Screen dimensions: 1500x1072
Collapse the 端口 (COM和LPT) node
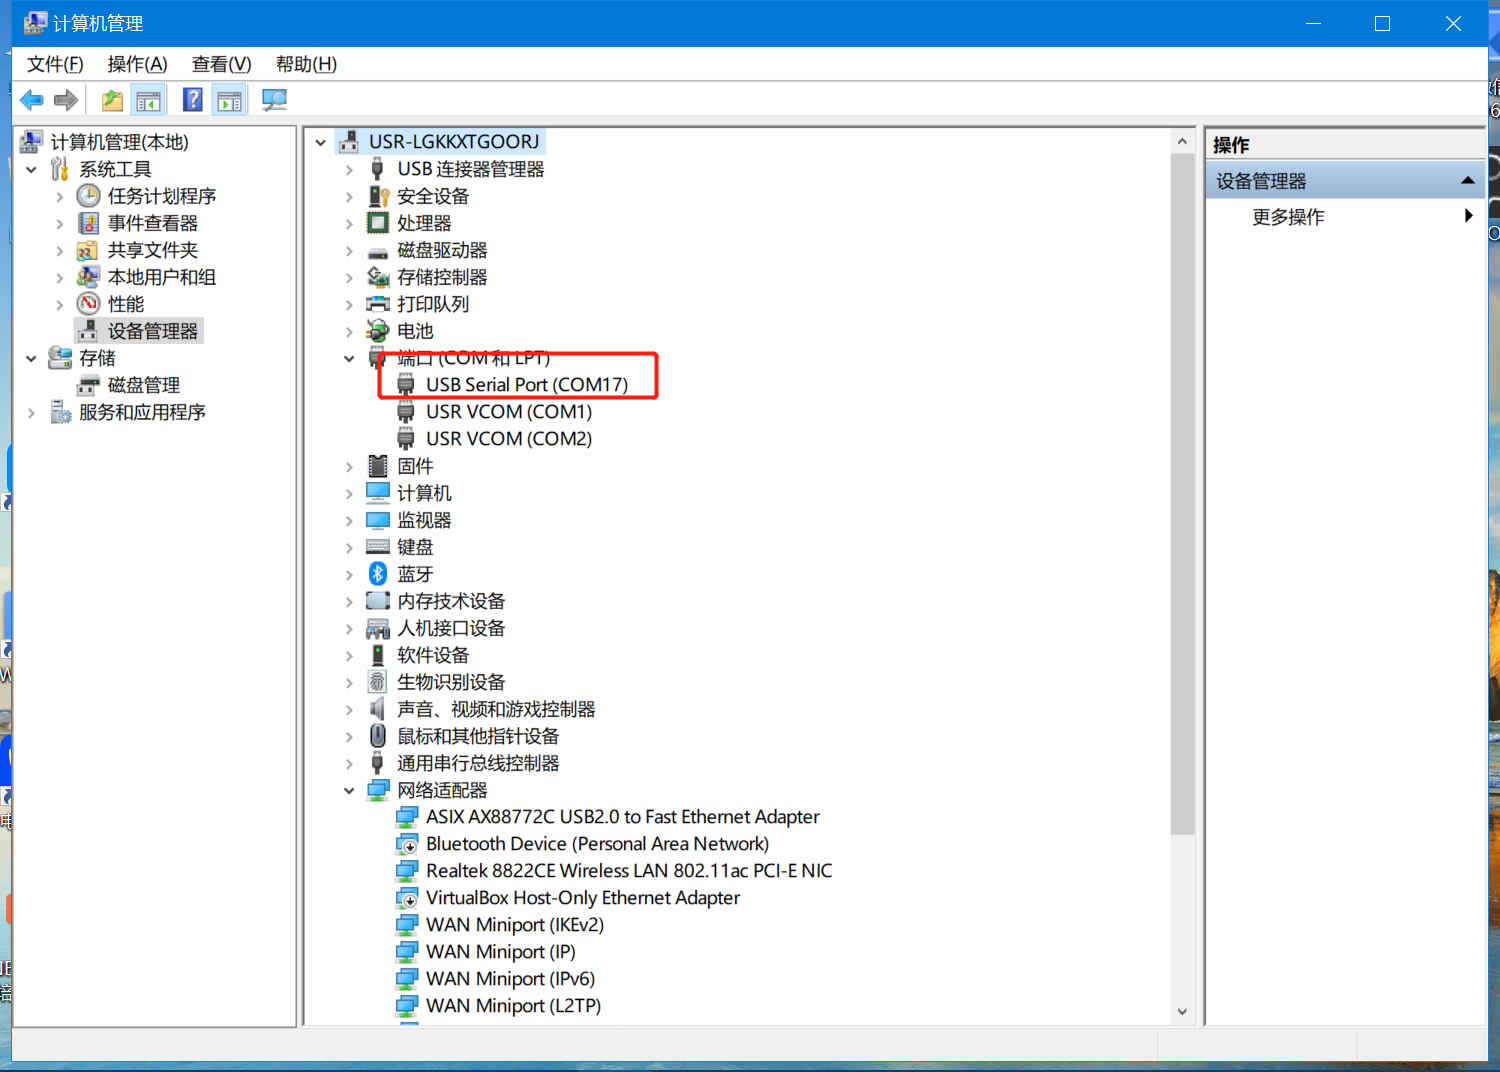coord(349,358)
